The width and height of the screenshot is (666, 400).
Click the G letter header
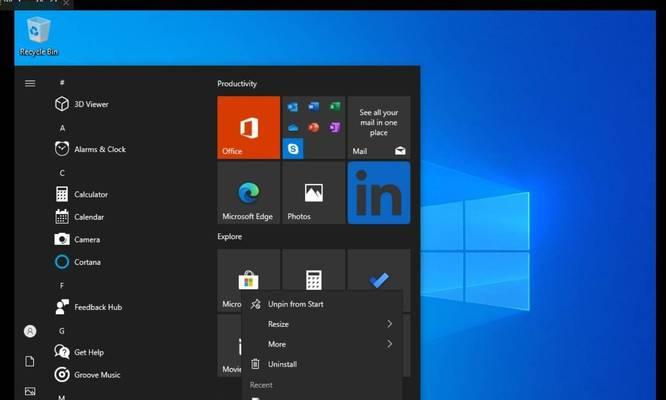coord(62,331)
